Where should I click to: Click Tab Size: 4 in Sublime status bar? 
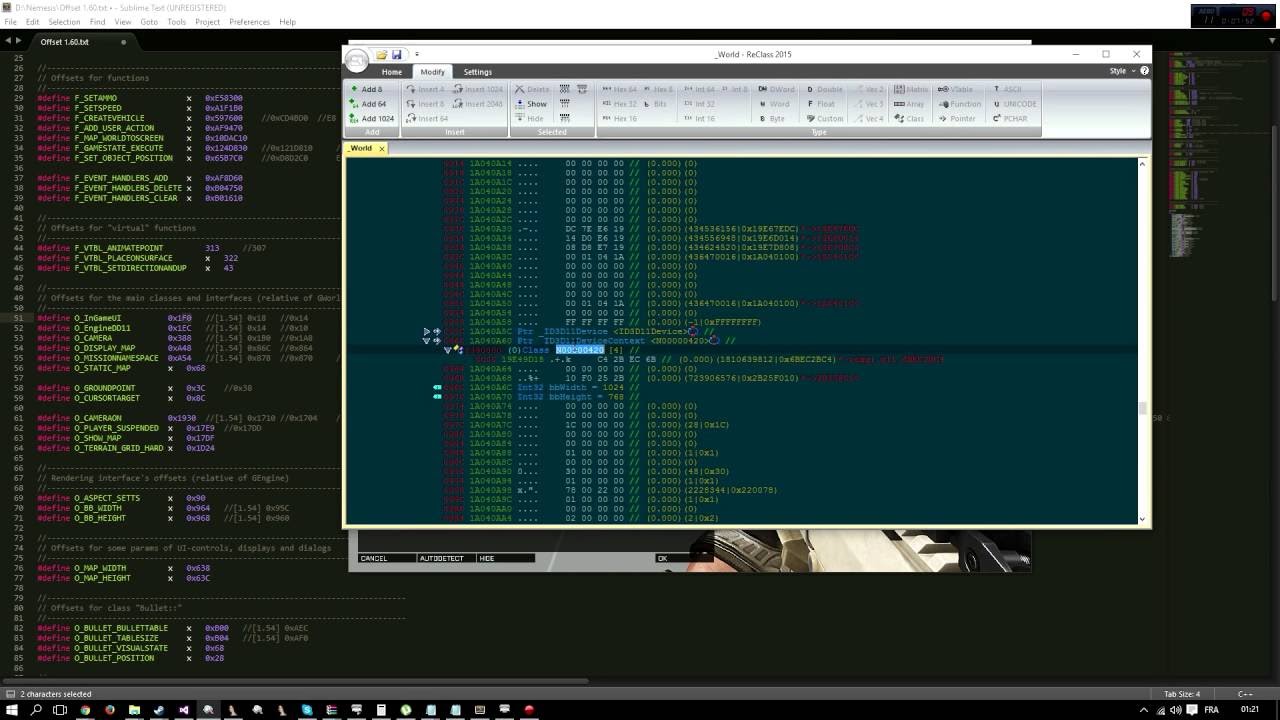pos(1182,694)
